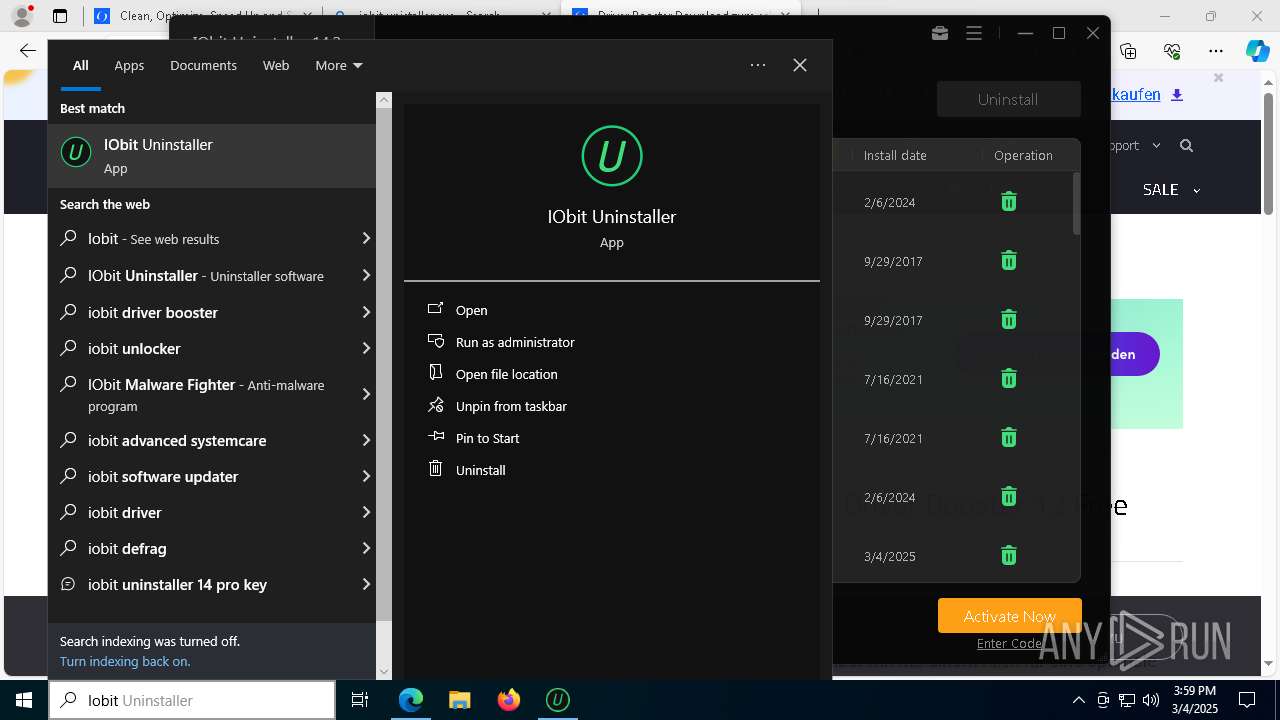Click the Open file location icon
This screenshot has height=720, width=1280.
(435, 373)
